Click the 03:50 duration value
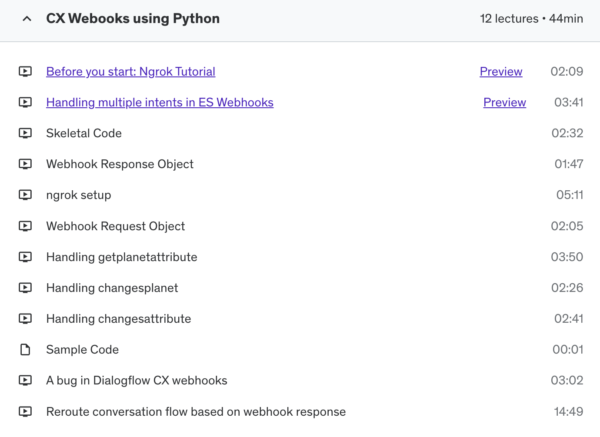600x437 pixels. (567, 257)
